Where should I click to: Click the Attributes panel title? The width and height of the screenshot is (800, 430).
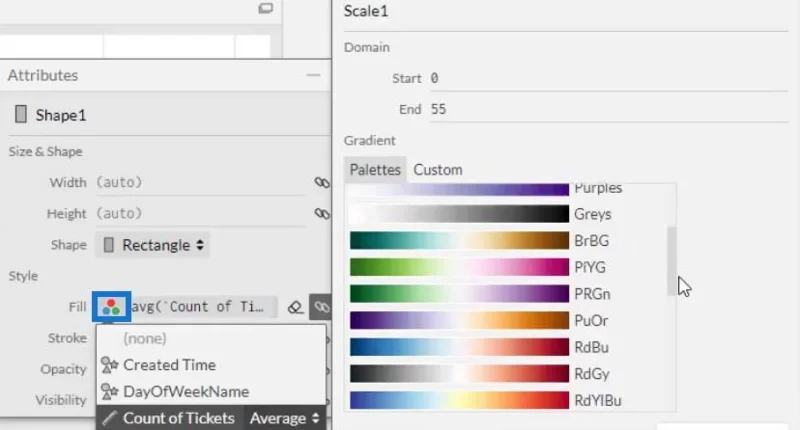[43, 75]
